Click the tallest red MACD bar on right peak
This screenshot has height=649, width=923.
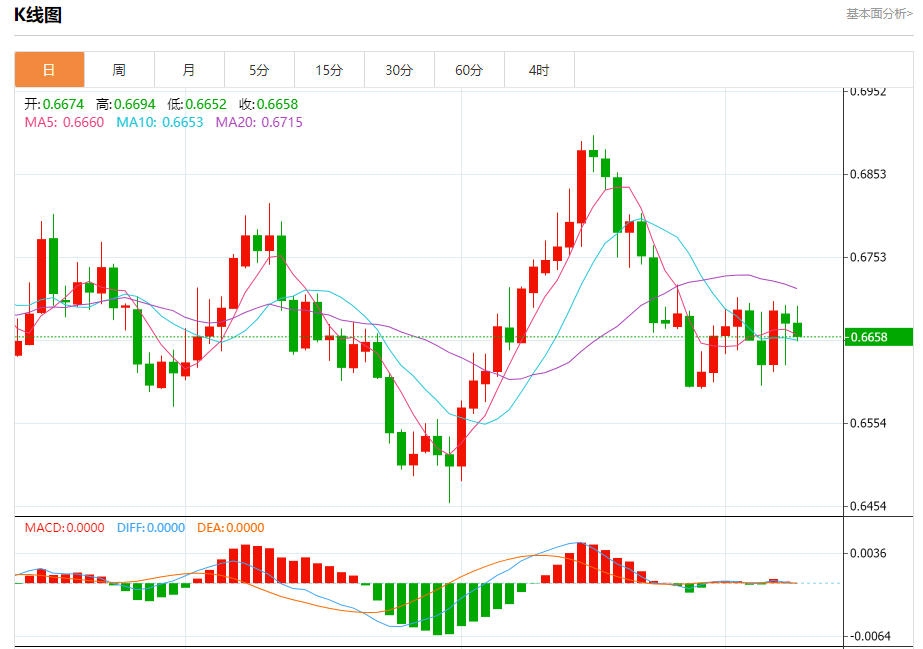tap(582, 563)
